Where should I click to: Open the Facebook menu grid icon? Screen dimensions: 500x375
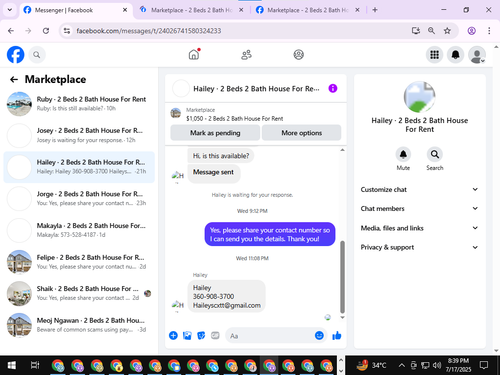(x=434, y=55)
